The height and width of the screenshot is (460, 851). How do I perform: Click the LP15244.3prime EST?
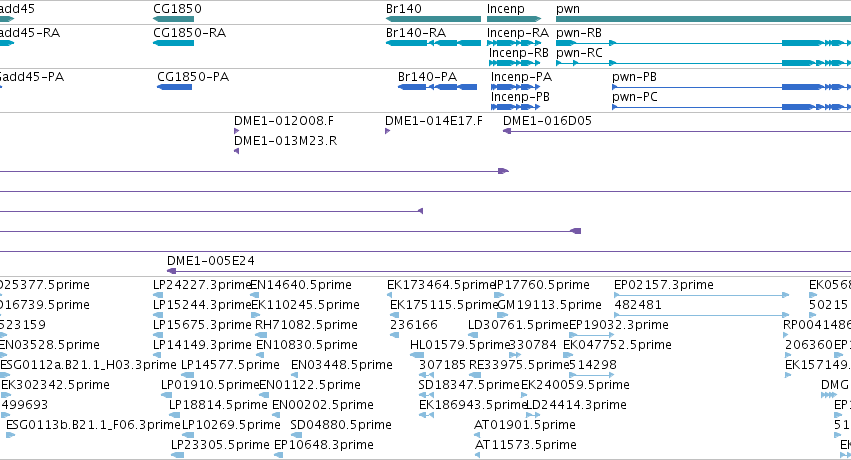coord(158,315)
